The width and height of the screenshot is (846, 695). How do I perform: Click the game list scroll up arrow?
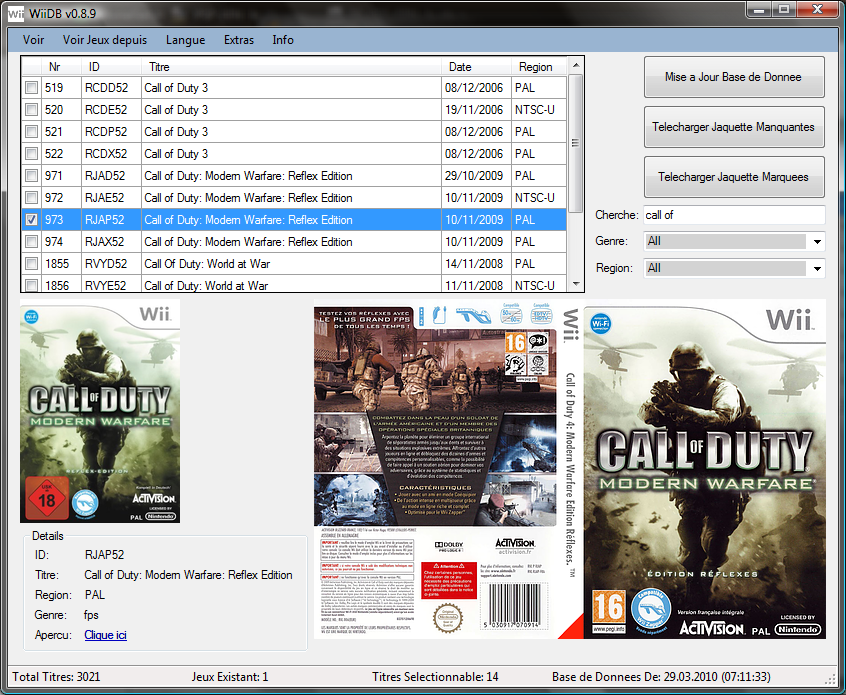(x=576, y=65)
